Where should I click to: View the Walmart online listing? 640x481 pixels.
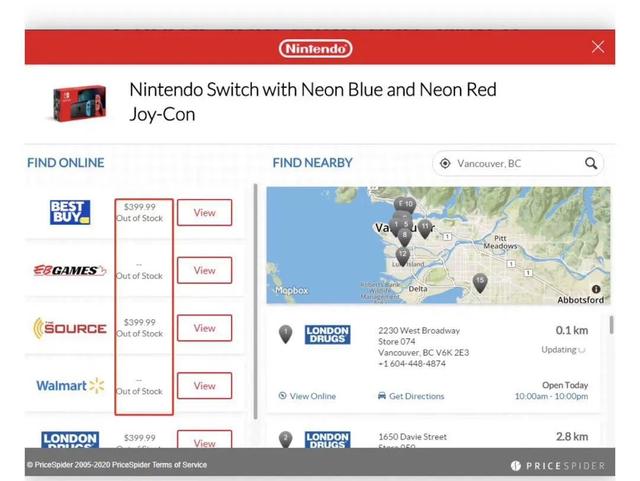pyautogui.click(x=204, y=385)
